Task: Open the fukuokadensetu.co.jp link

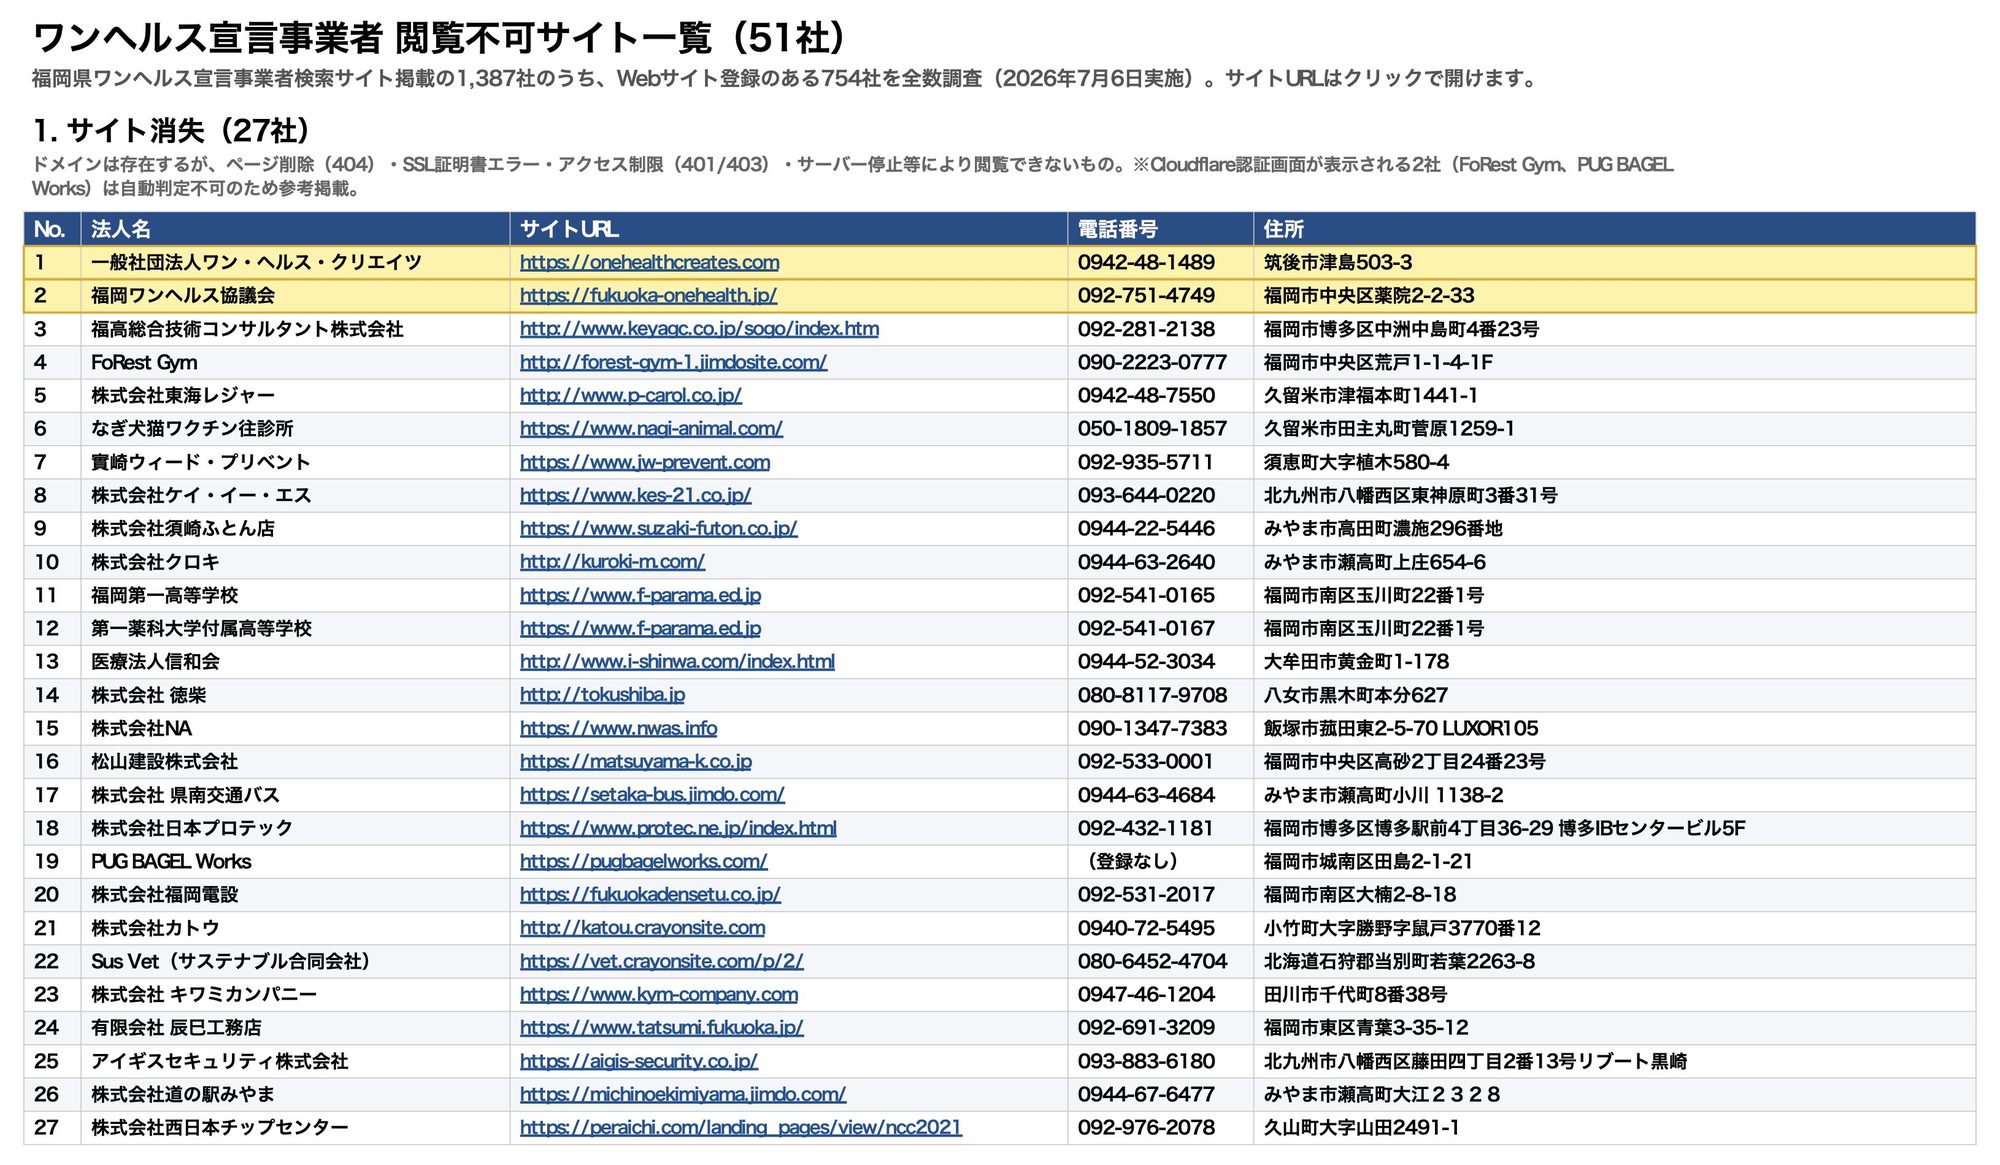Action: pos(650,895)
